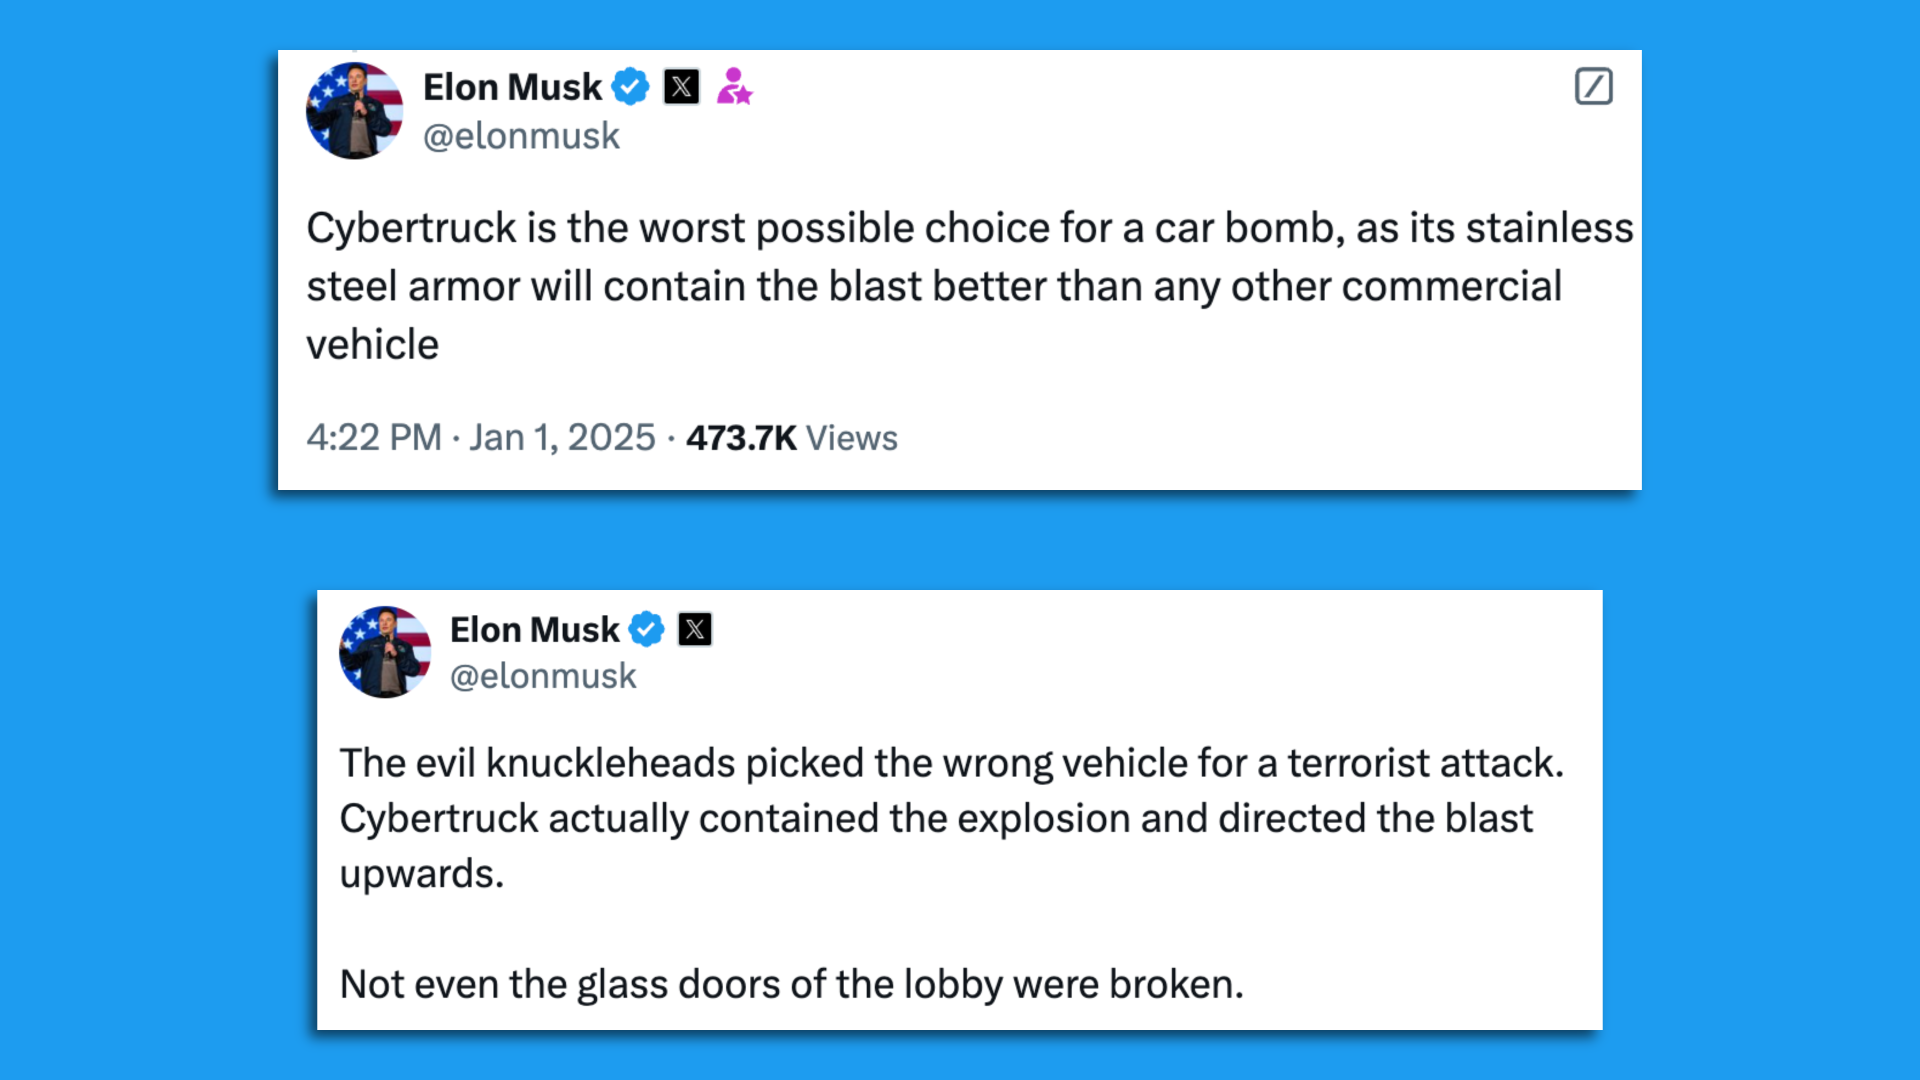Click the white card of the top tweet

[x=1200, y=400]
